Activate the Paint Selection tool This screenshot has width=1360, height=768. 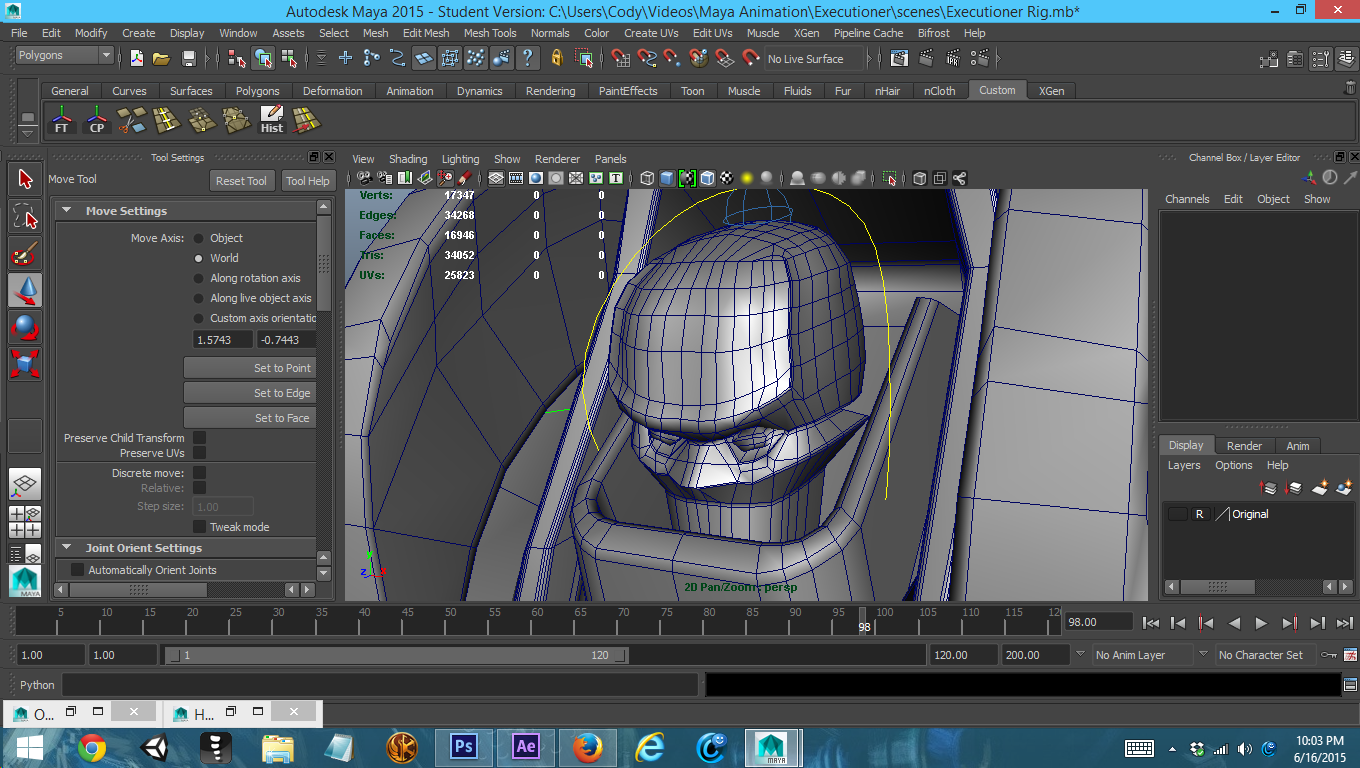(x=26, y=253)
